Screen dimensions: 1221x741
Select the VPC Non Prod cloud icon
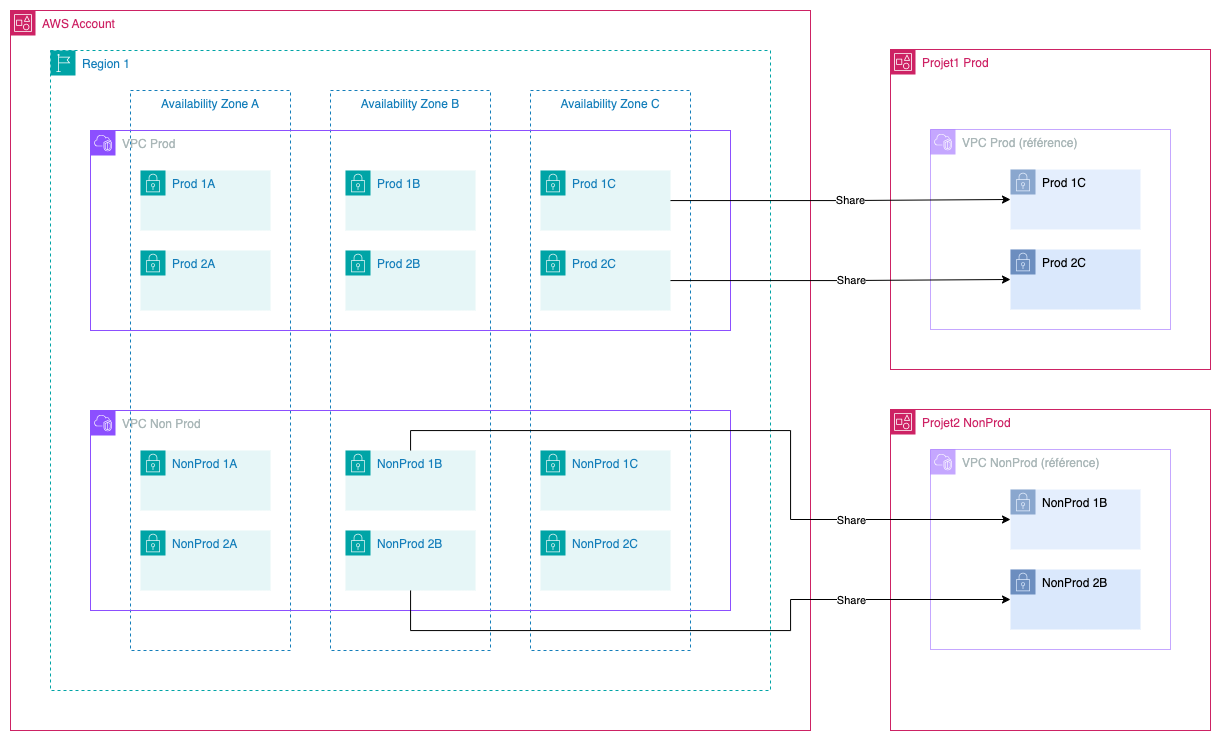103,423
